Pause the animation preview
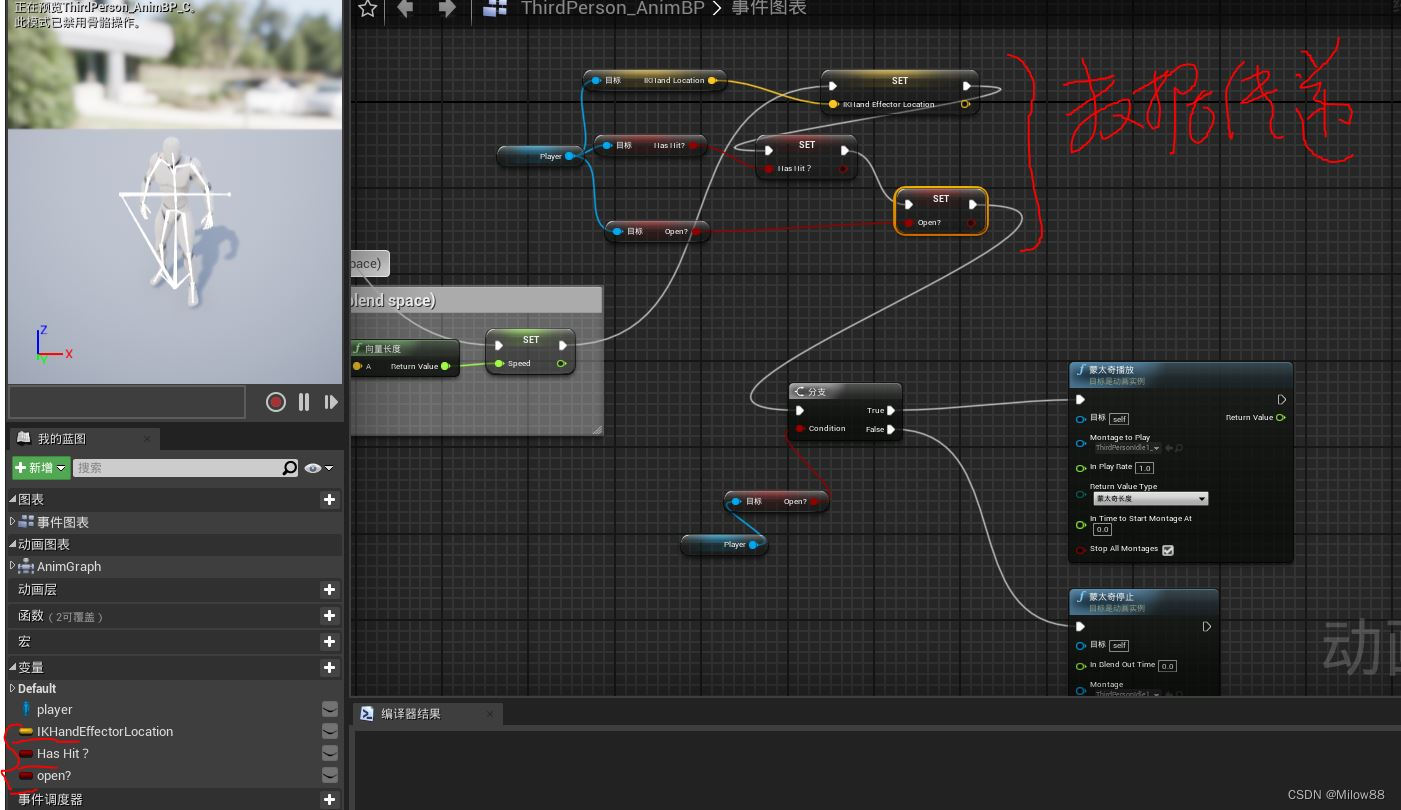 pos(304,402)
